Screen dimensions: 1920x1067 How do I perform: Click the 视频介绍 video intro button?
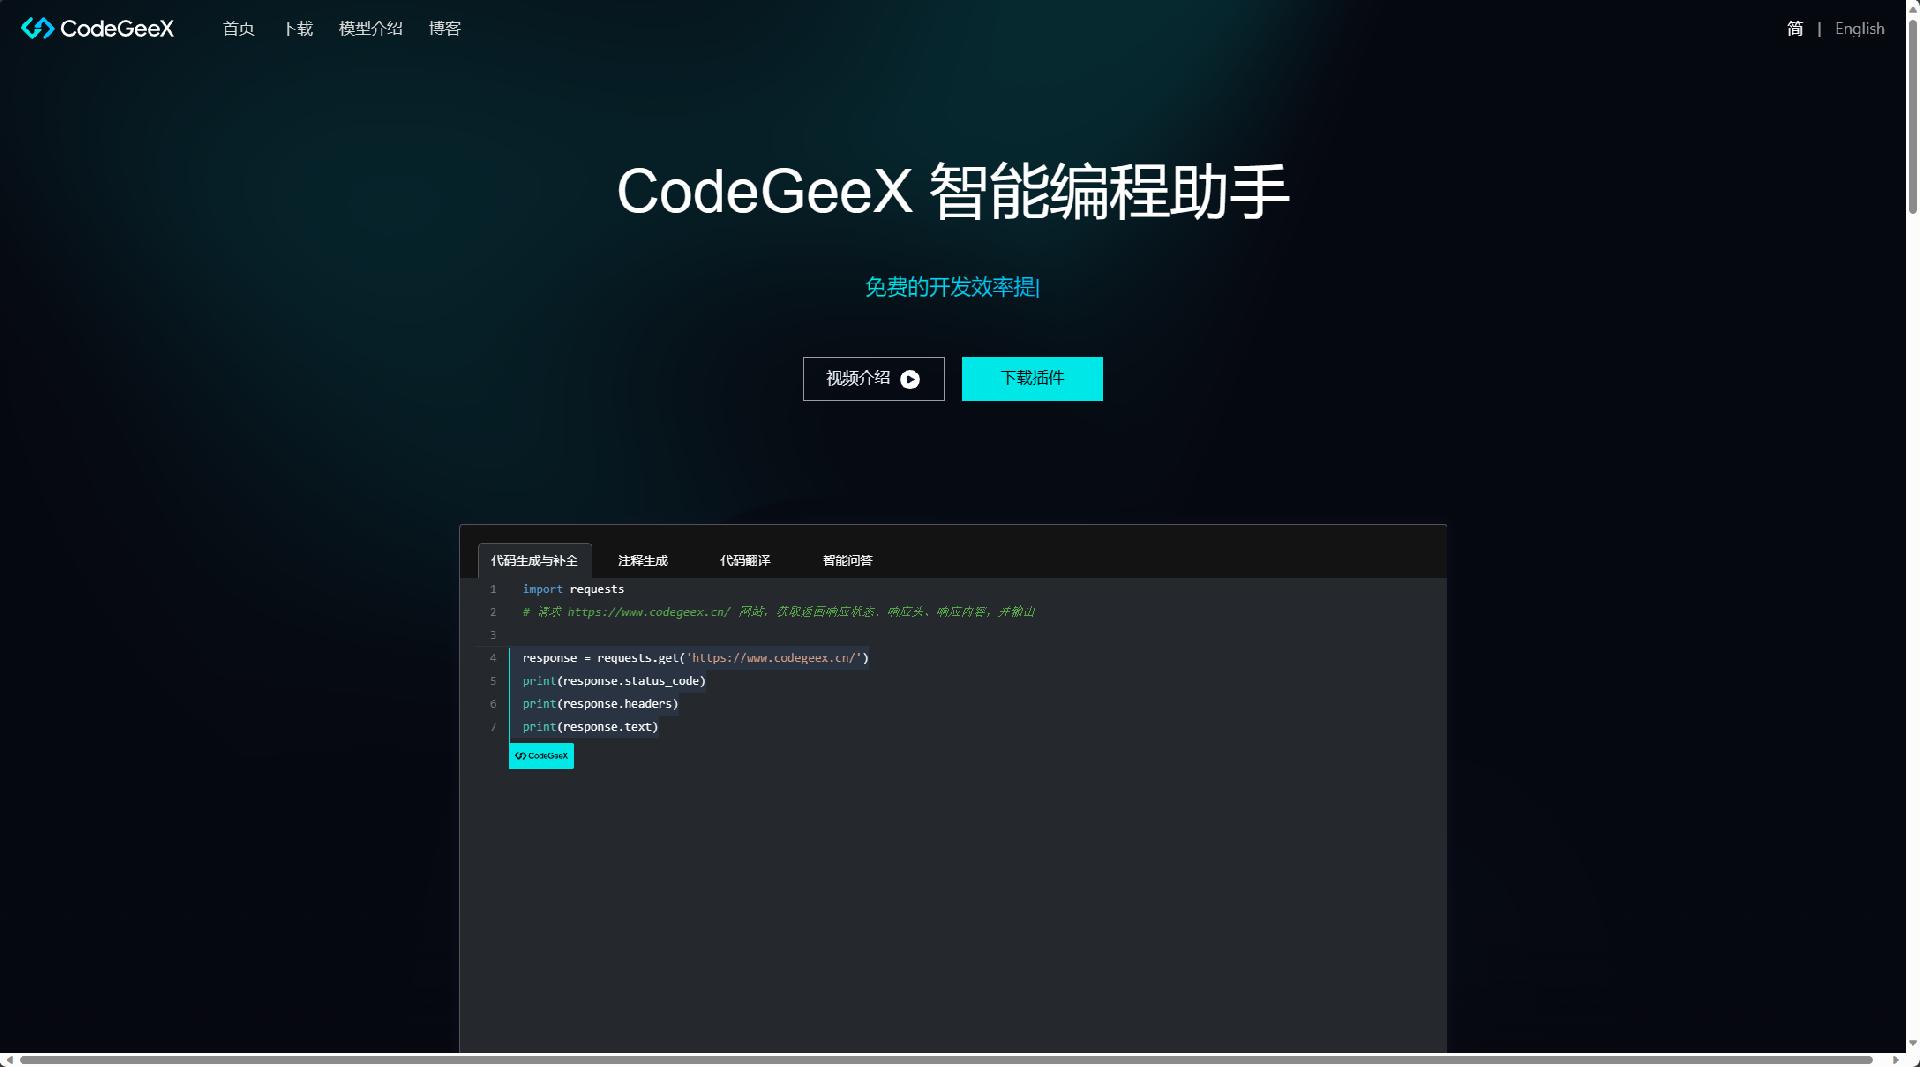point(872,379)
